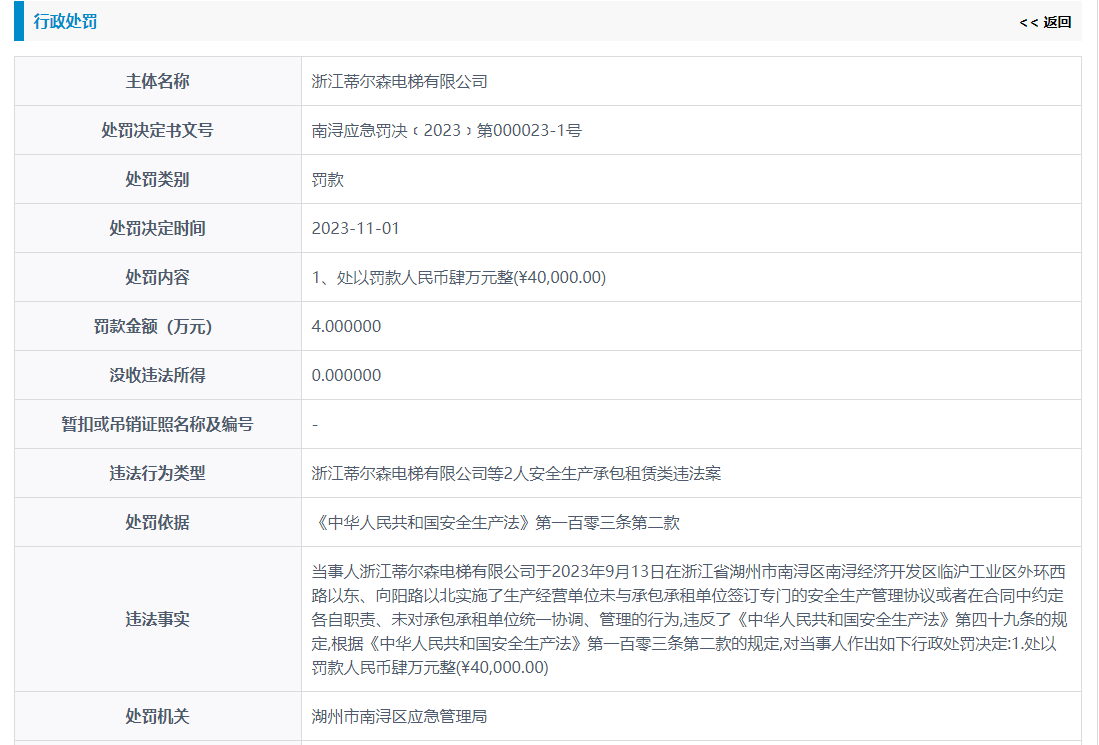Click the 暂扣或吊销证照名称及编号 label
1099x745 pixels.
point(158,425)
